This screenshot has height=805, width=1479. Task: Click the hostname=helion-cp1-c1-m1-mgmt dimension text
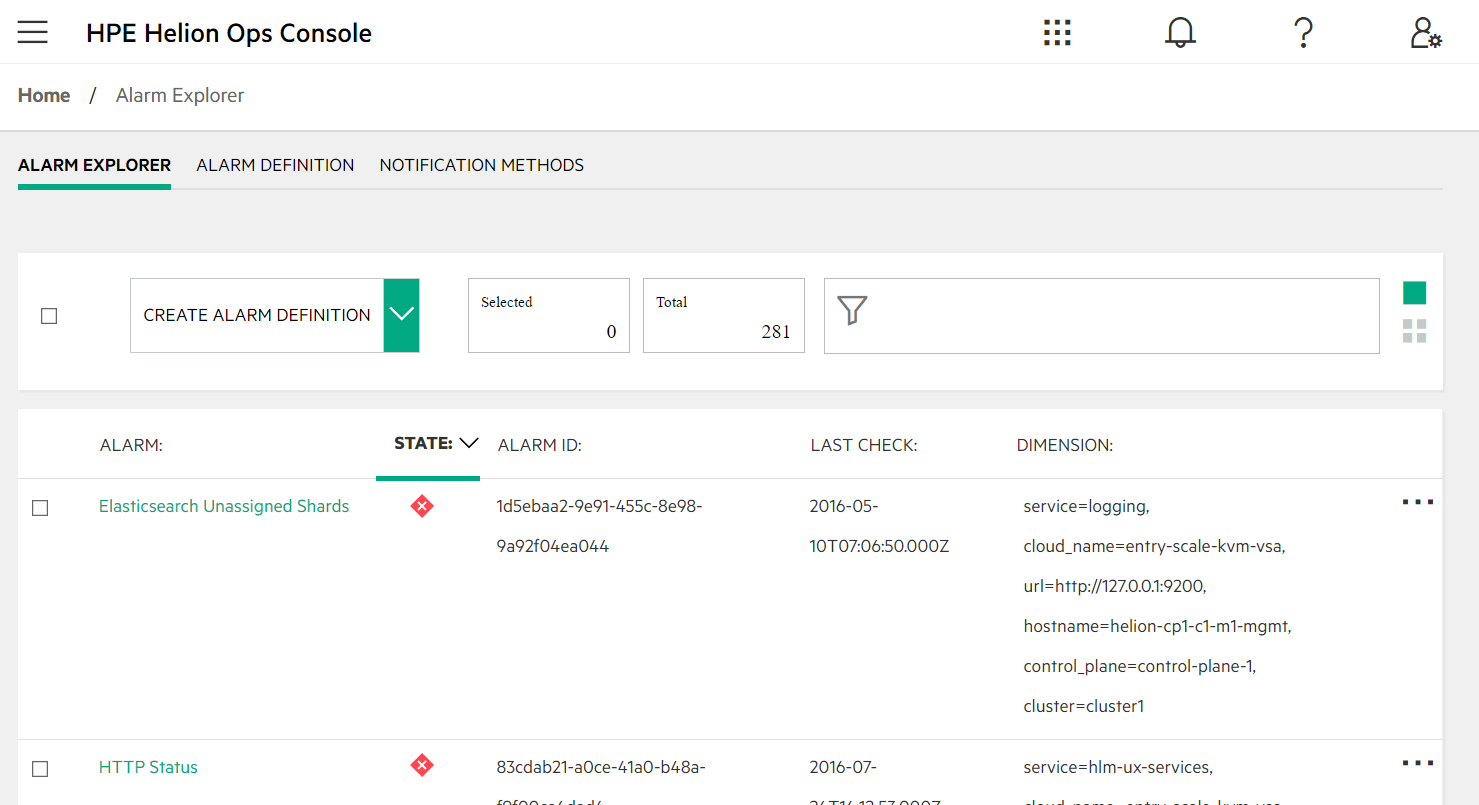1158,626
